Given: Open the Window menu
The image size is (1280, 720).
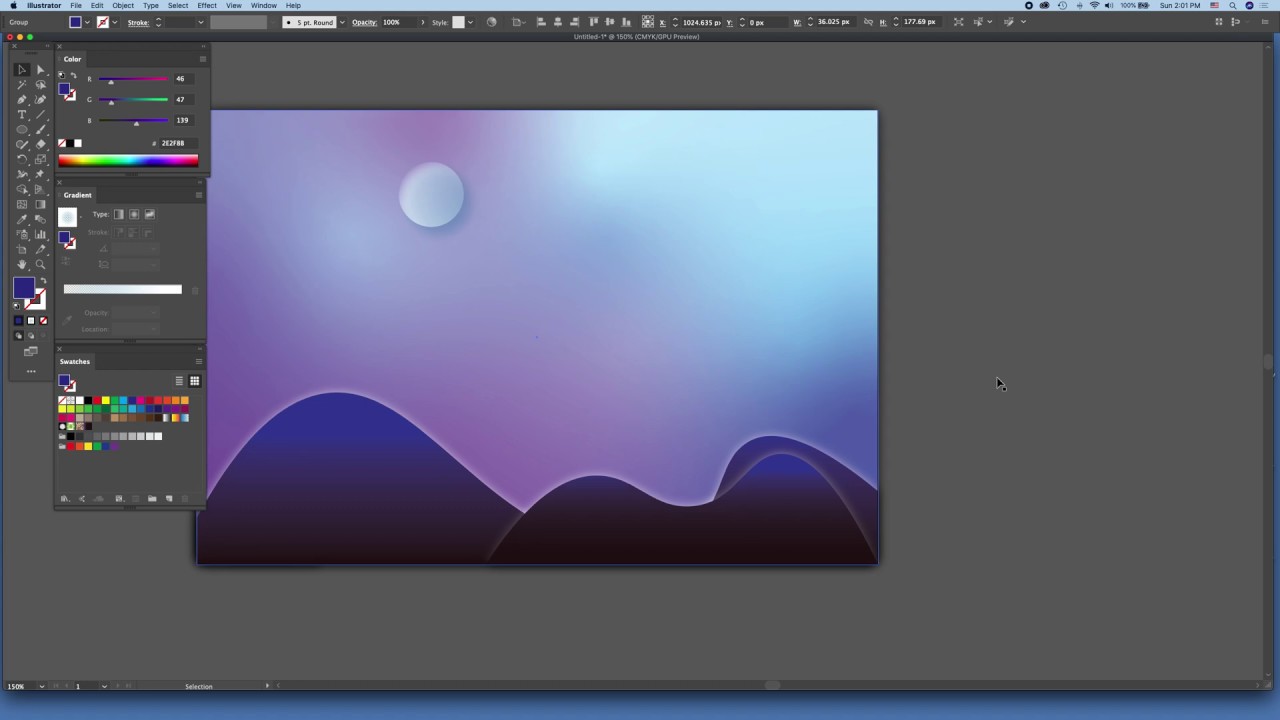Looking at the screenshot, I should coord(264,5).
